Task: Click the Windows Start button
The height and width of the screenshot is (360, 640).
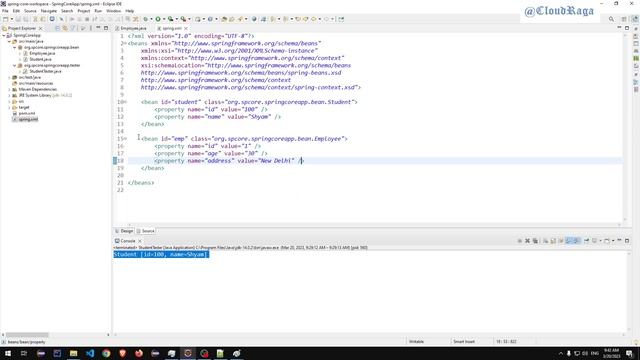Action: 8,353
